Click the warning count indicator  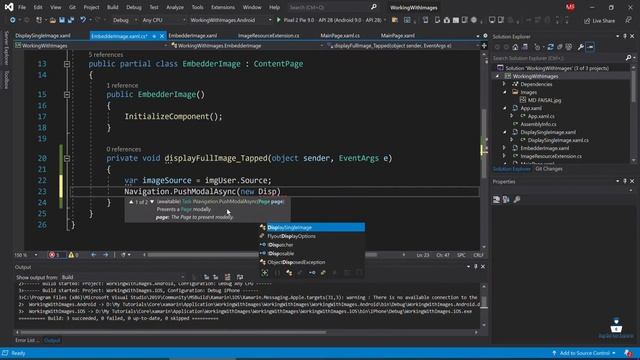point(73,255)
